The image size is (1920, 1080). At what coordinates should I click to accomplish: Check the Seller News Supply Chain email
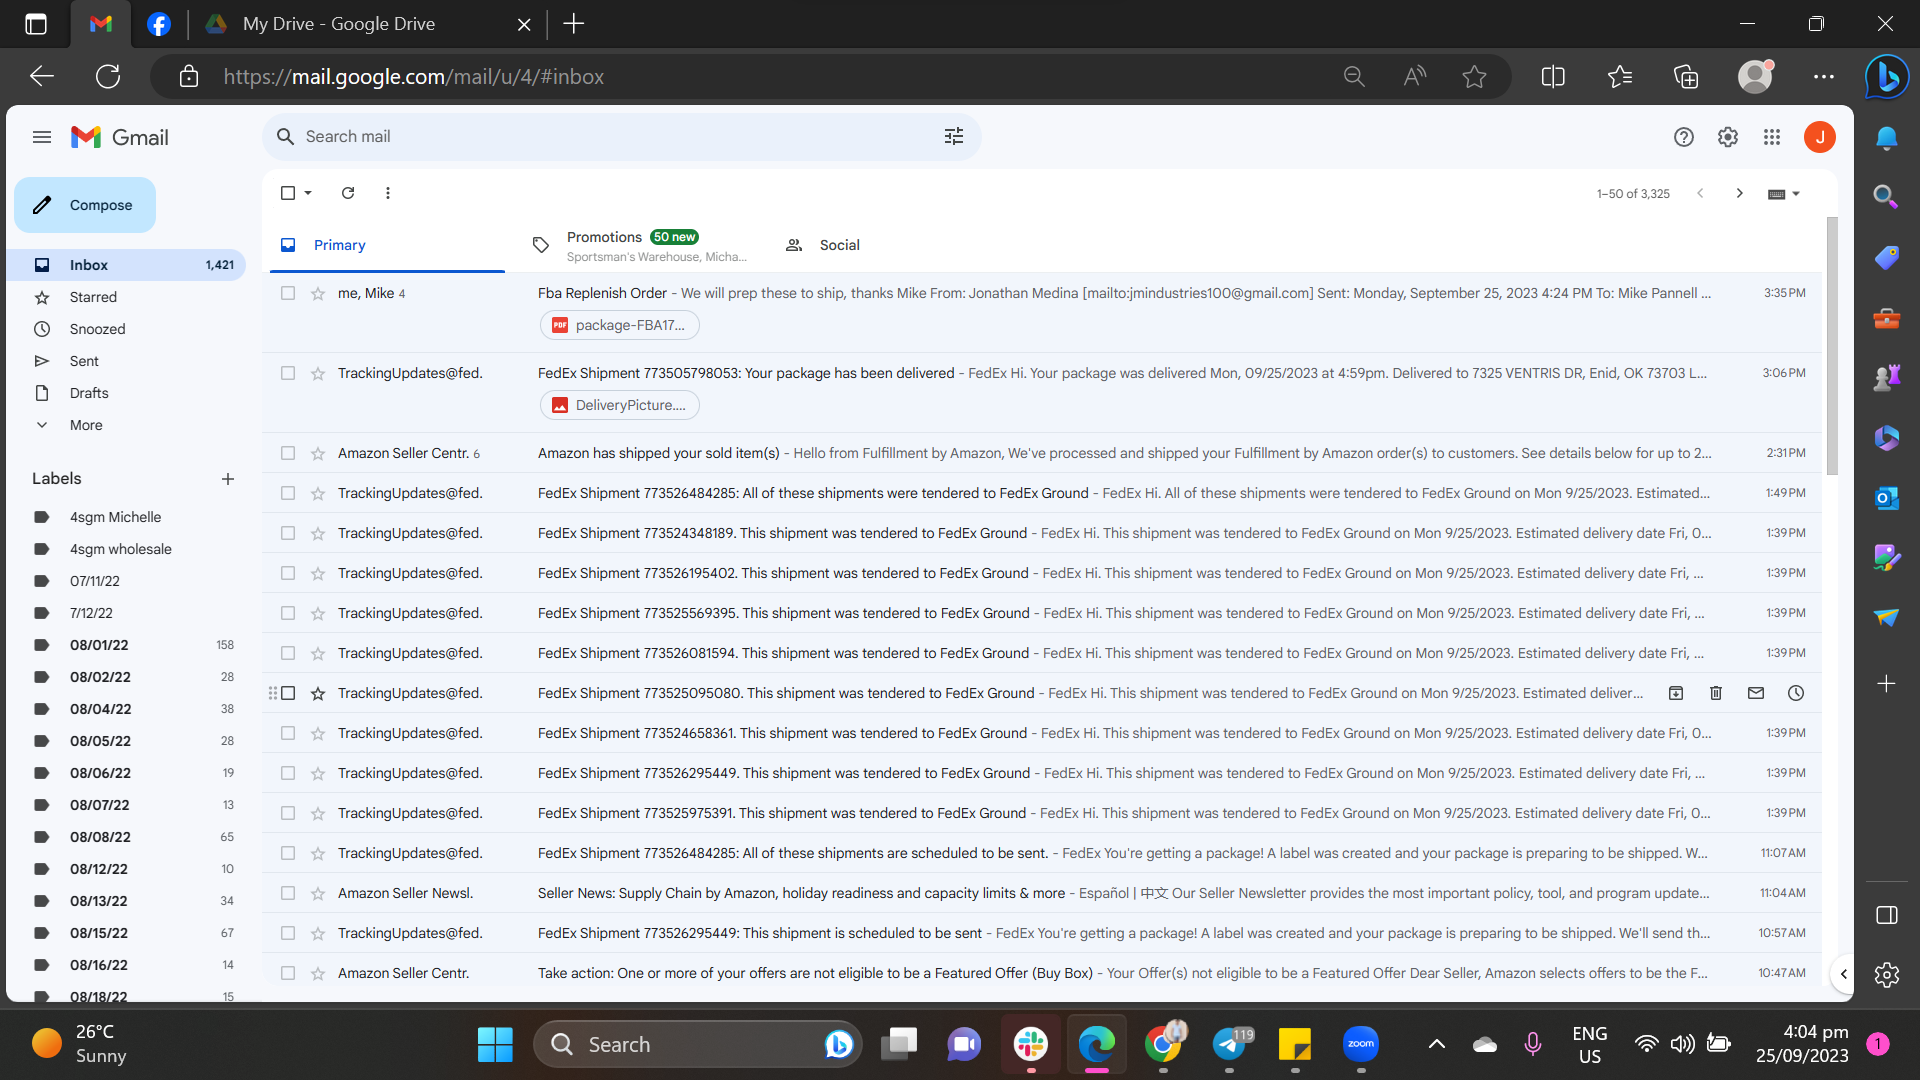tap(288, 893)
